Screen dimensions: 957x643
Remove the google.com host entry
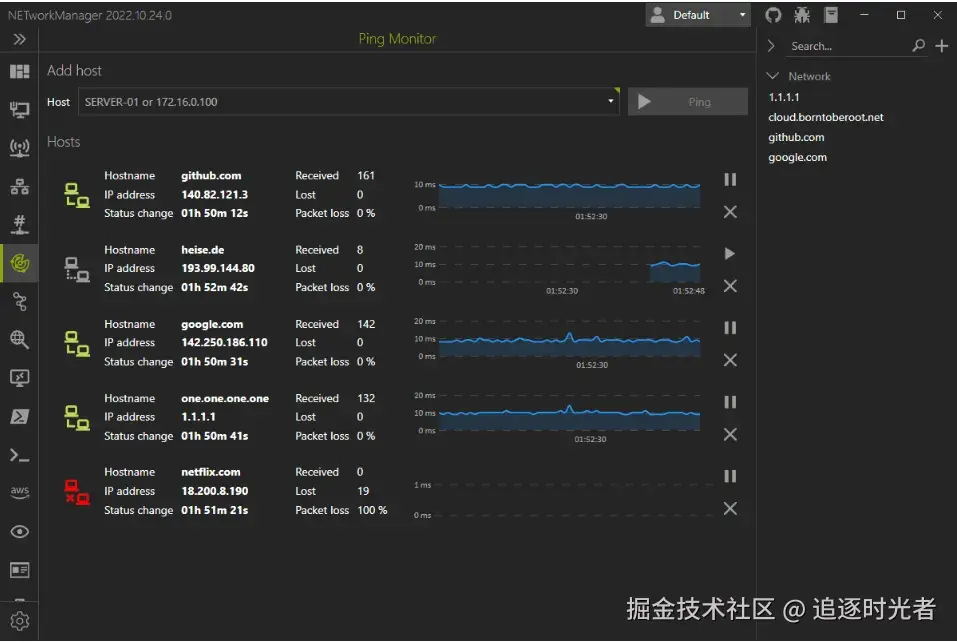[730, 360]
